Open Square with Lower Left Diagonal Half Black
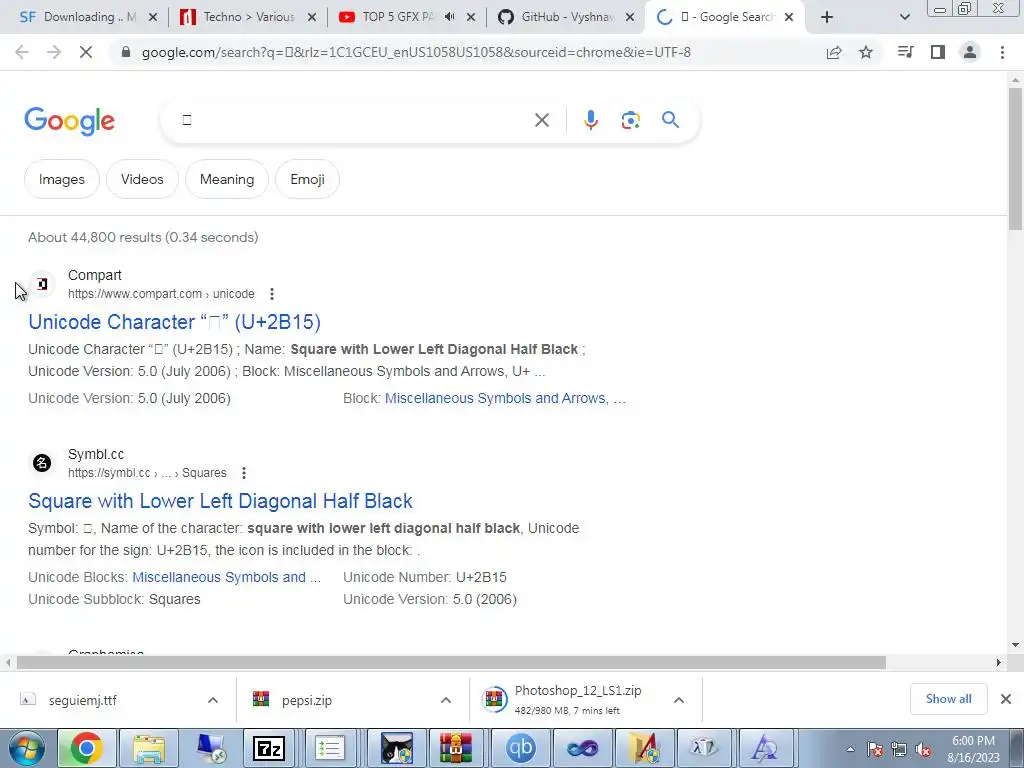Image resolution: width=1024 pixels, height=768 pixels. [220, 501]
